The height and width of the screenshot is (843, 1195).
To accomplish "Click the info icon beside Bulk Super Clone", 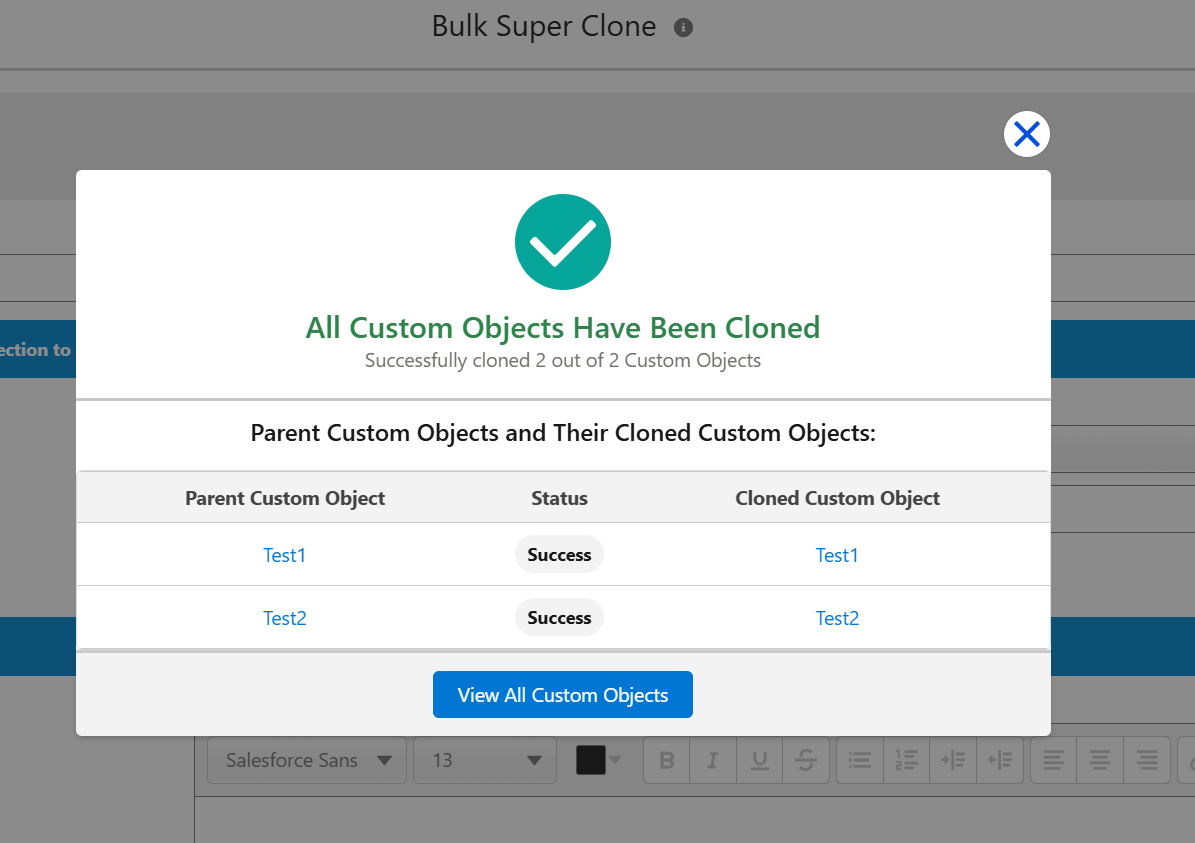I will click(x=684, y=27).
